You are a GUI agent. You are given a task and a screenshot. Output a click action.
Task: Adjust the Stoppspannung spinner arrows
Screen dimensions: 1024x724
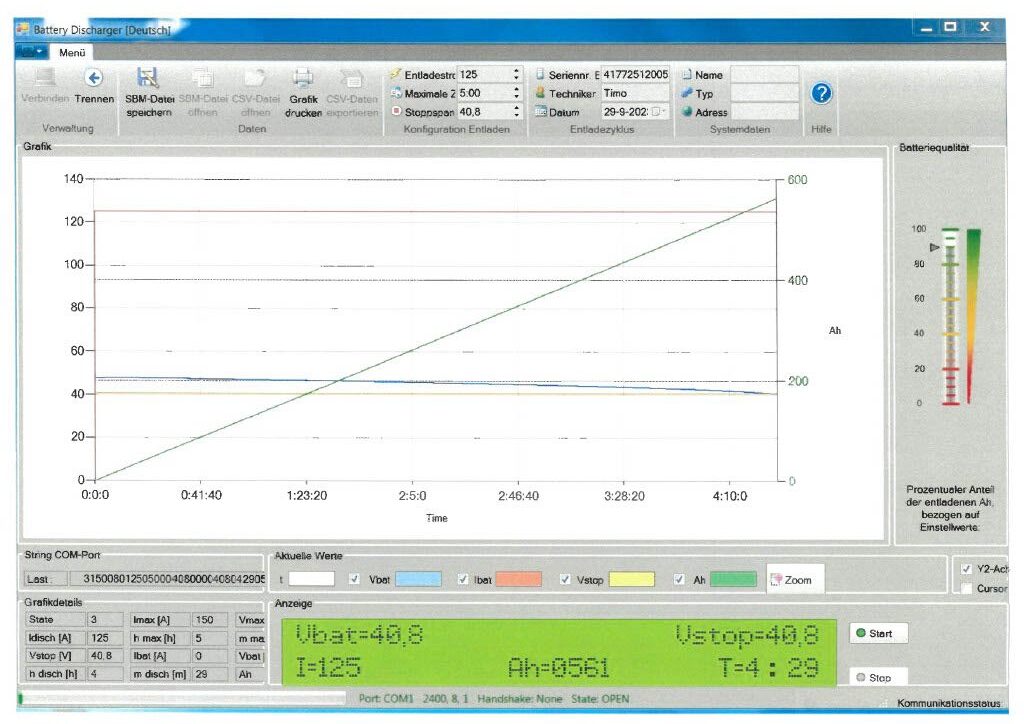pos(516,112)
